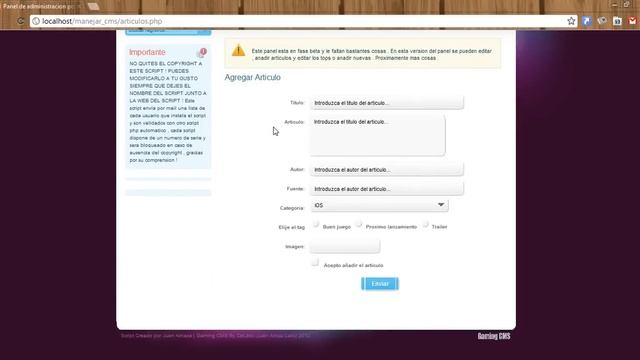The height and width of the screenshot is (360, 640).
Task: Click the site info globe icon in address bar
Action: point(36,21)
